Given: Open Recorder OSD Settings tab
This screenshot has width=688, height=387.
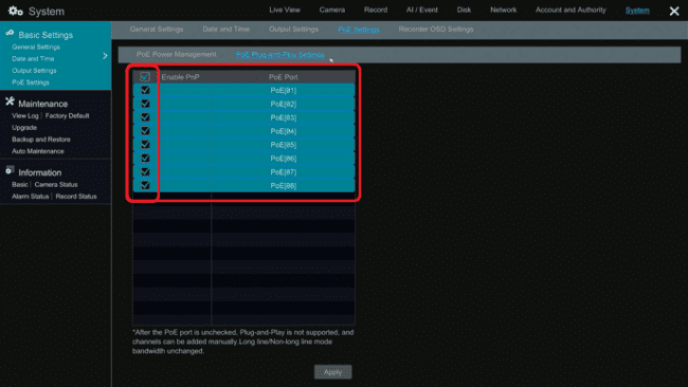Looking at the screenshot, I should coord(436,29).
